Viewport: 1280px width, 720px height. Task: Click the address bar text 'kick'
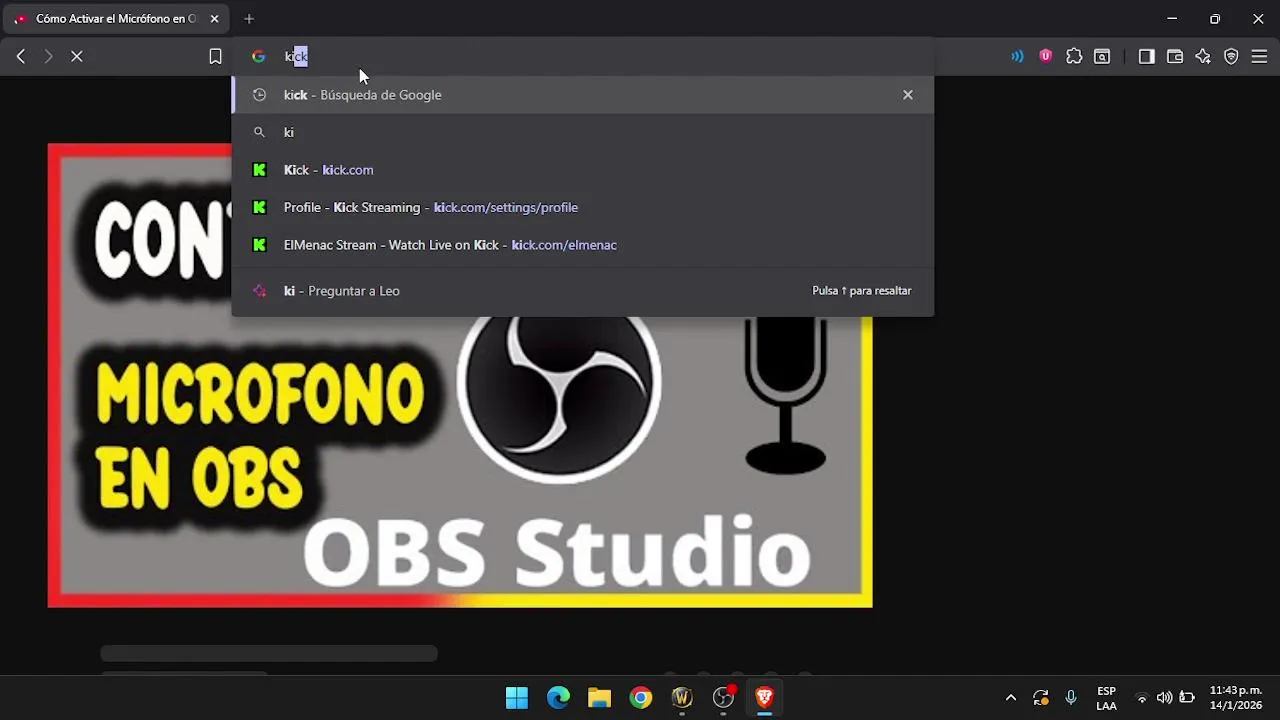point(296,57)
